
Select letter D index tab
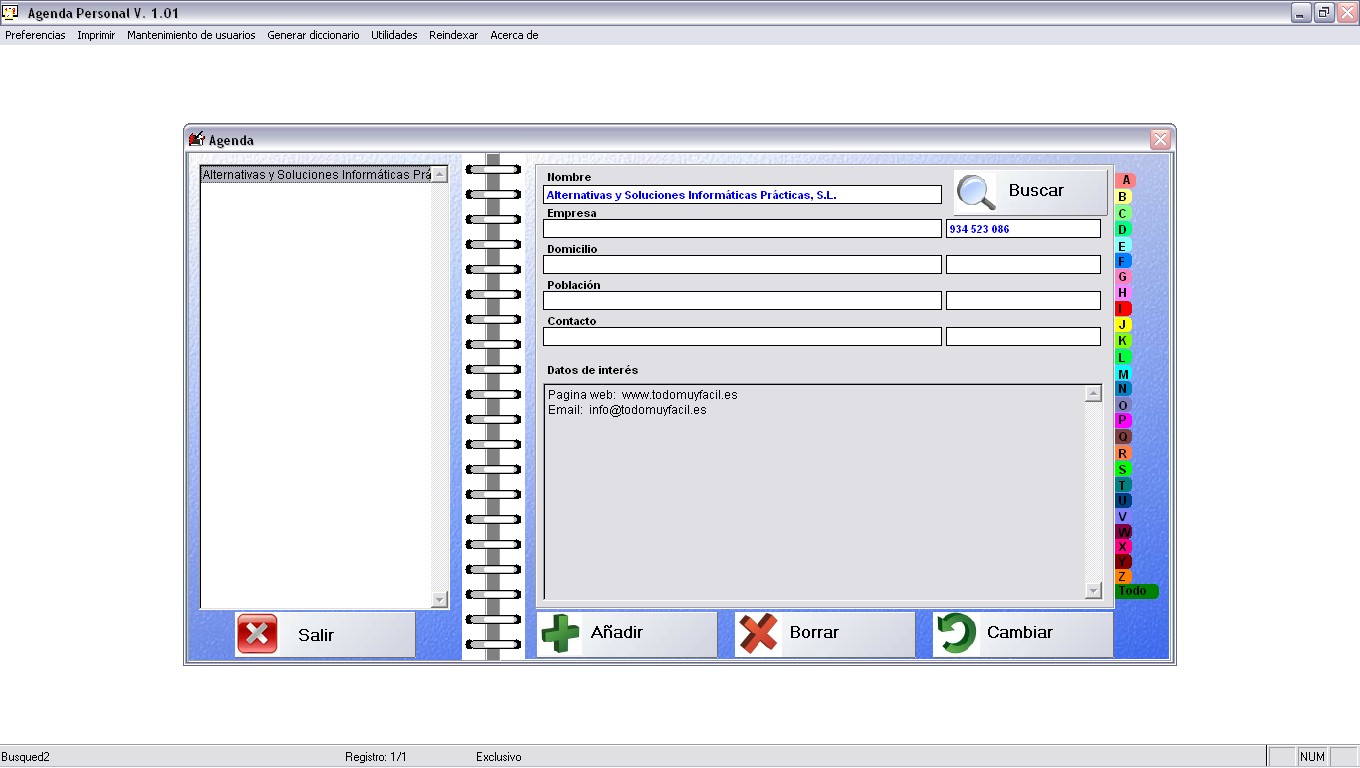(x=1123, y=229)
